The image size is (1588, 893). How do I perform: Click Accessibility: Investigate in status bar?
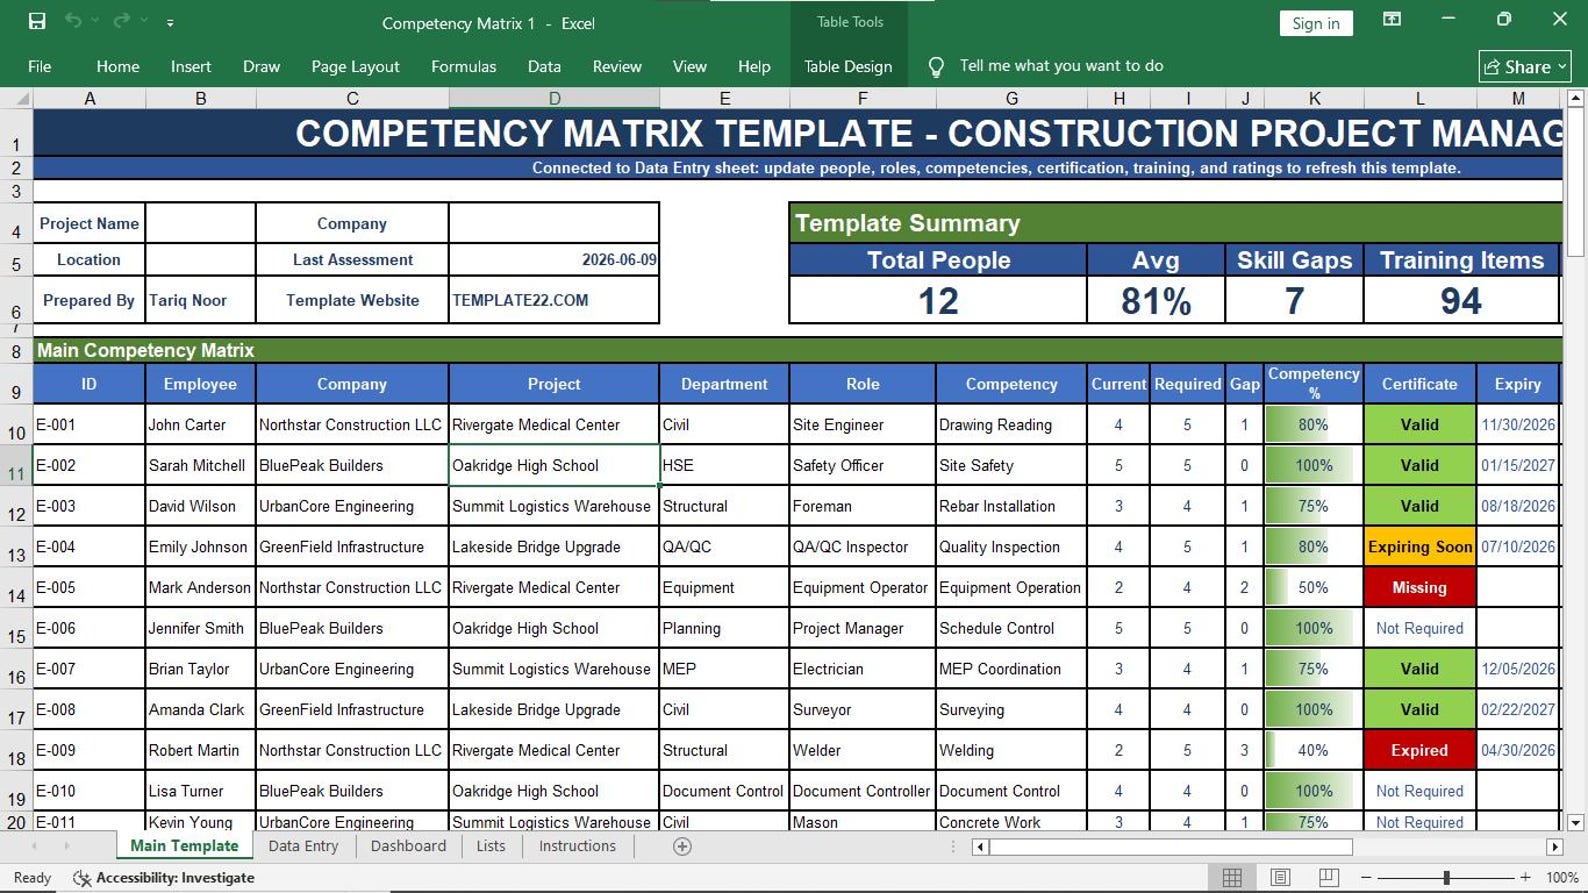pos(165,878)
